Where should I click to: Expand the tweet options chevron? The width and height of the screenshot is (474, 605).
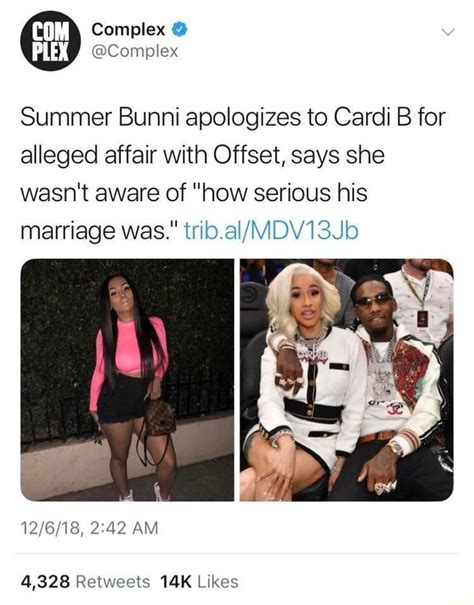(448, 32)
